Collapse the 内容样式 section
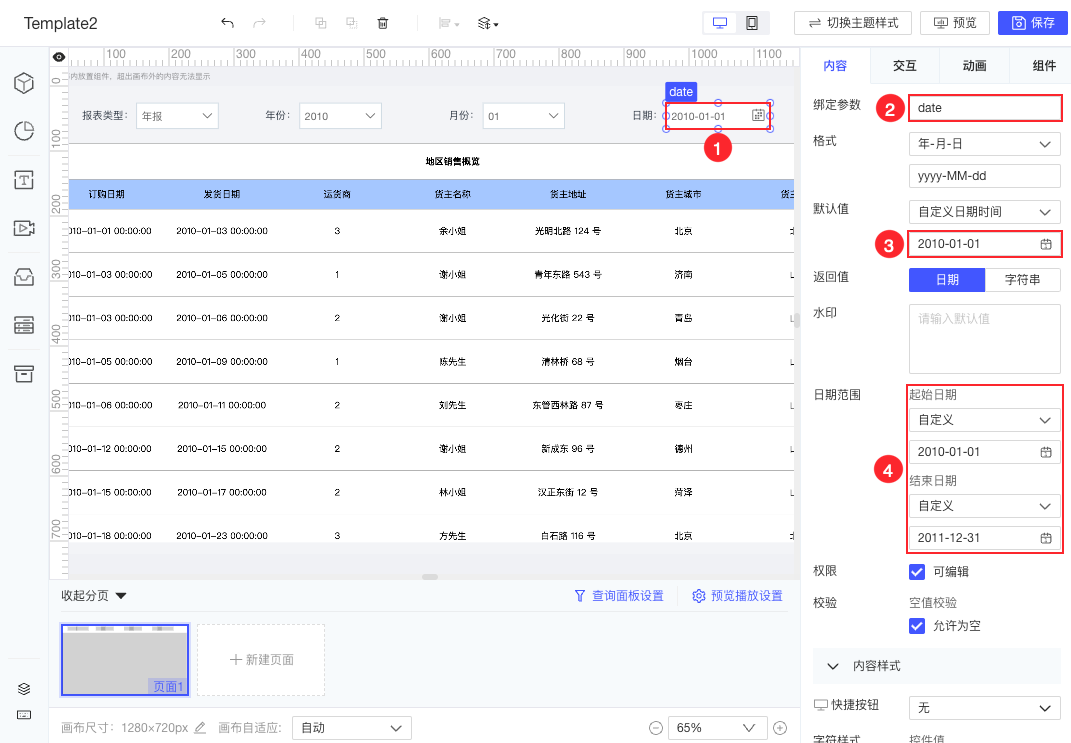Viewport: 1071px width, 743px height. pyautogui.click(x=832, y=666)
